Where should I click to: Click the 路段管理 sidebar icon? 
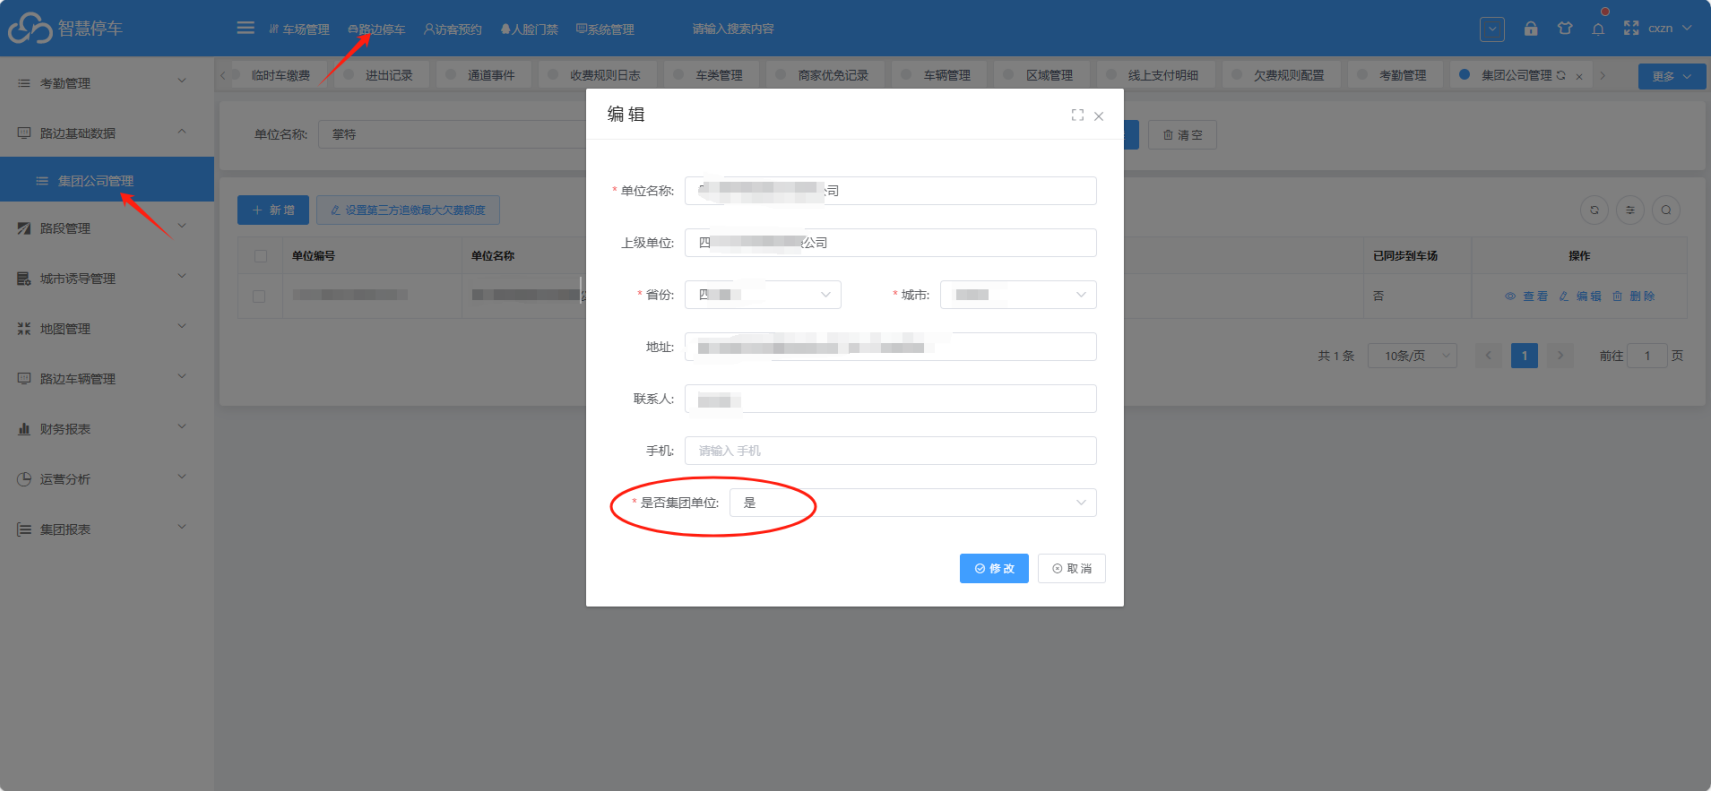24,228
